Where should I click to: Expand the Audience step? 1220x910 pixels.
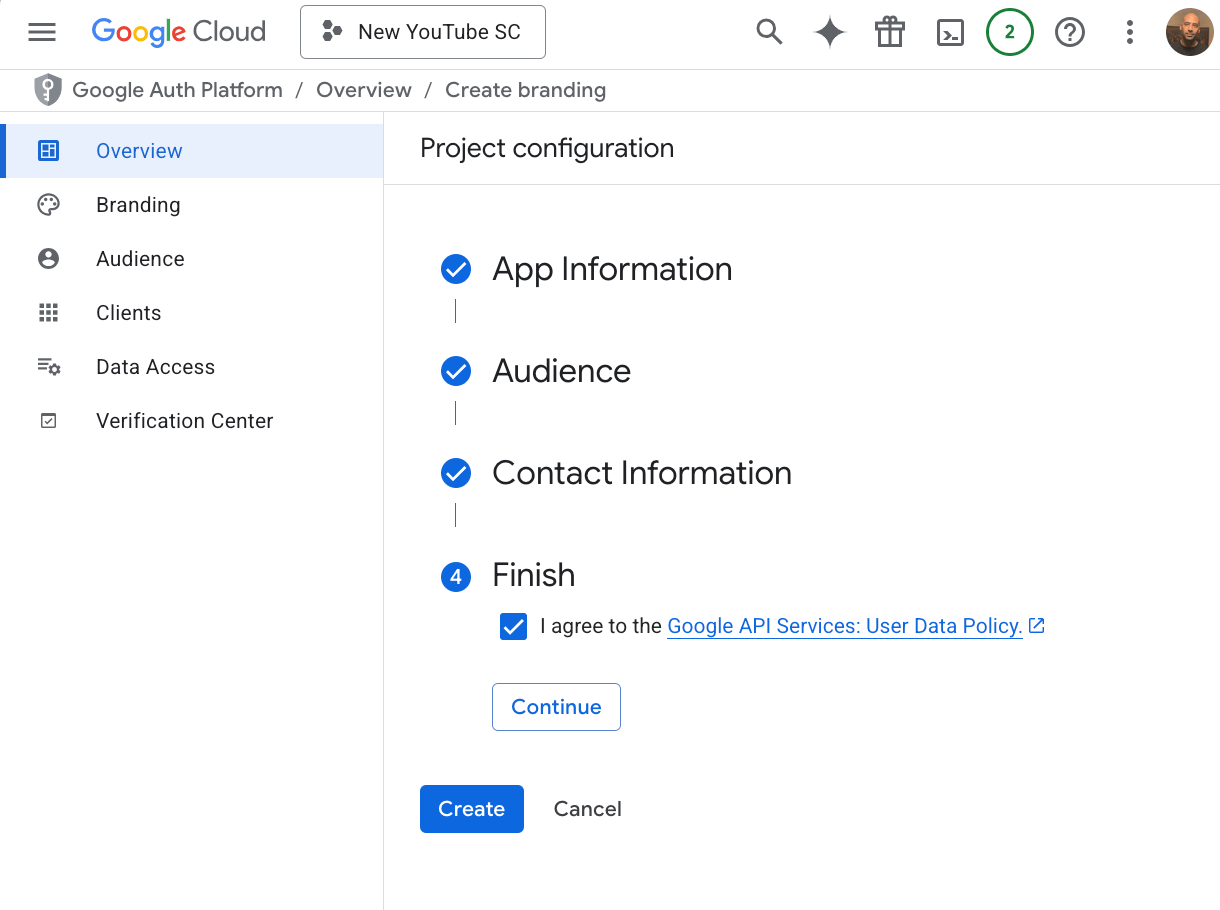tap(561, 371)
